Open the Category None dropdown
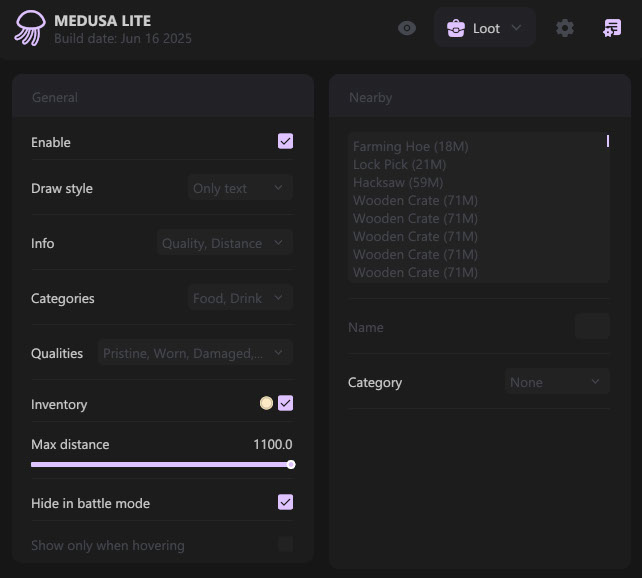The width and height of the screenshot is (642, 578). click(x=556, y=382)
